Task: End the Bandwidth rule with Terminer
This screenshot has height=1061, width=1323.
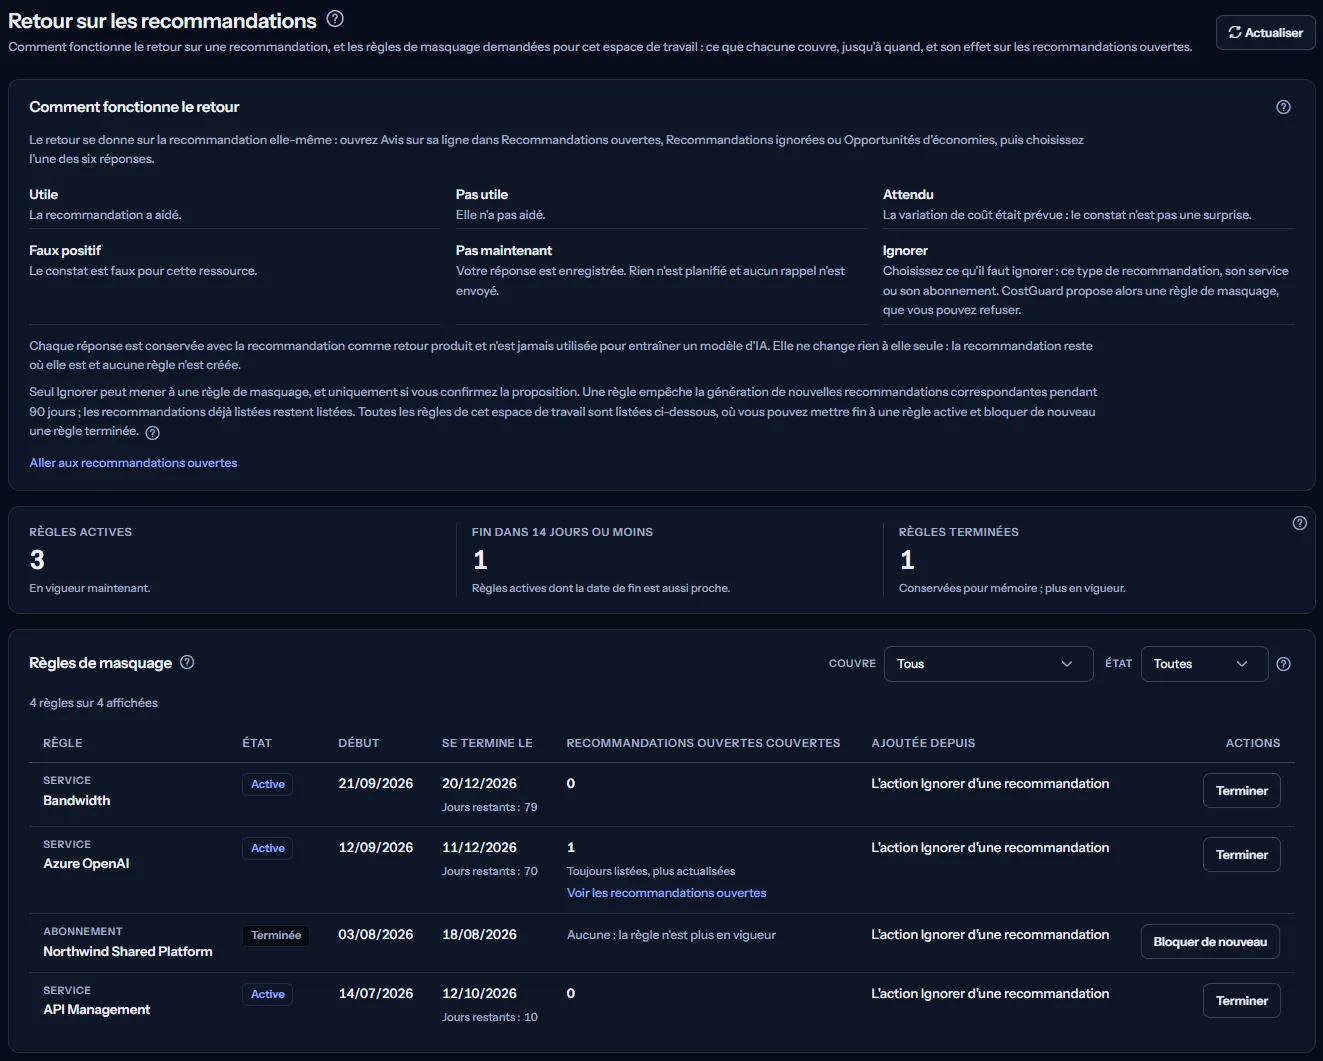Action: click(1241, 791)
